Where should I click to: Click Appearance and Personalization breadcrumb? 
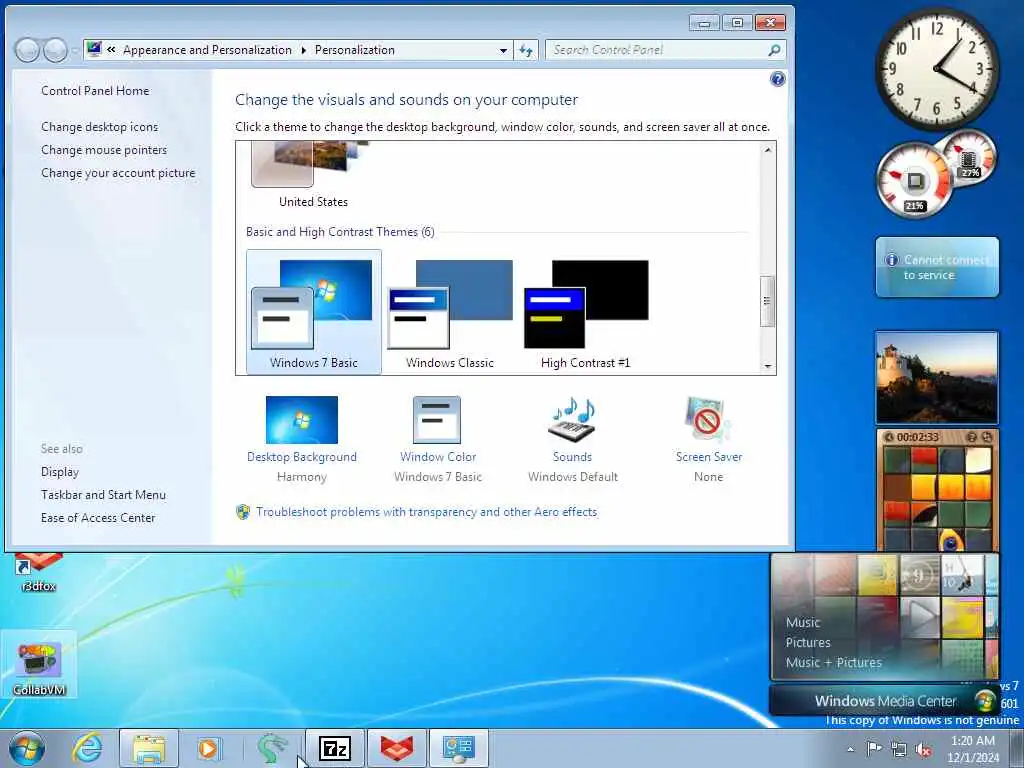point(207,50)
